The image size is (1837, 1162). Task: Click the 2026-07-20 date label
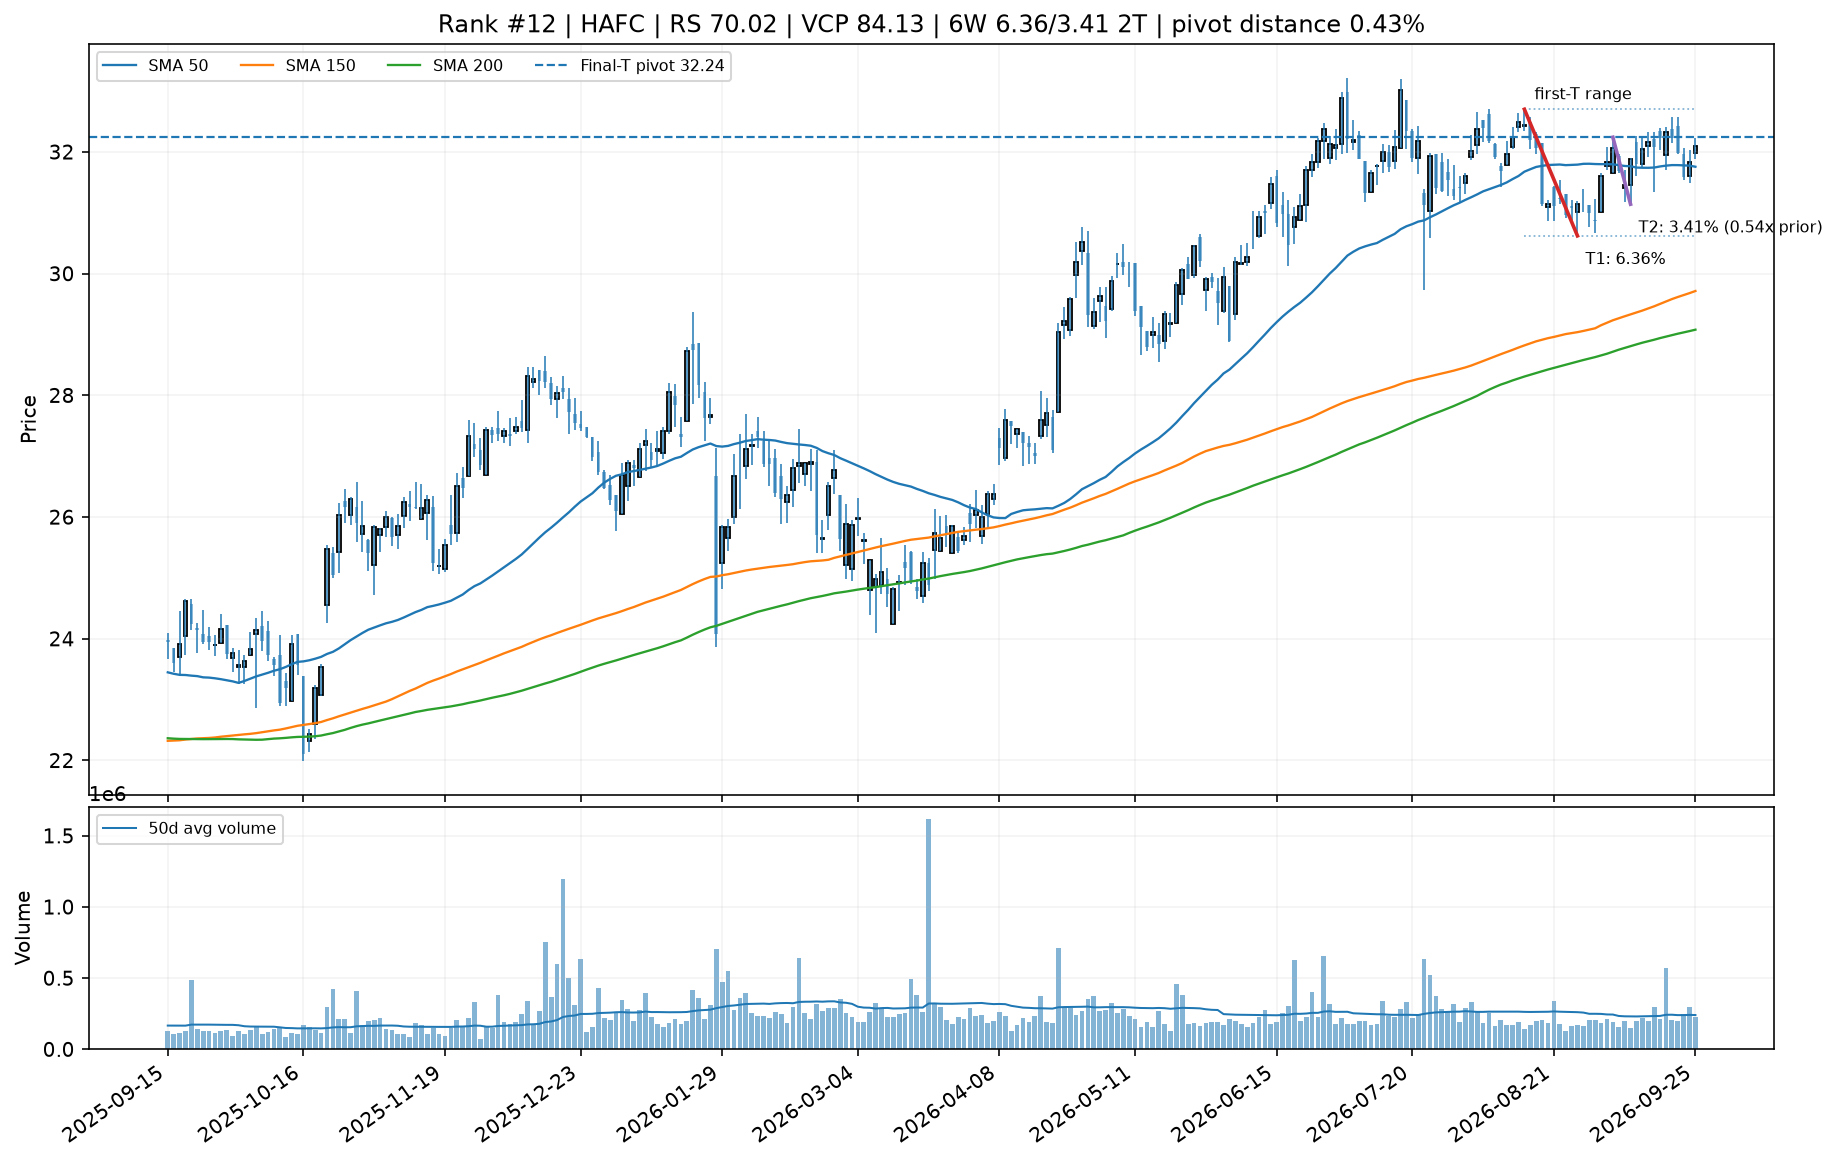tap(1361, 1103)
